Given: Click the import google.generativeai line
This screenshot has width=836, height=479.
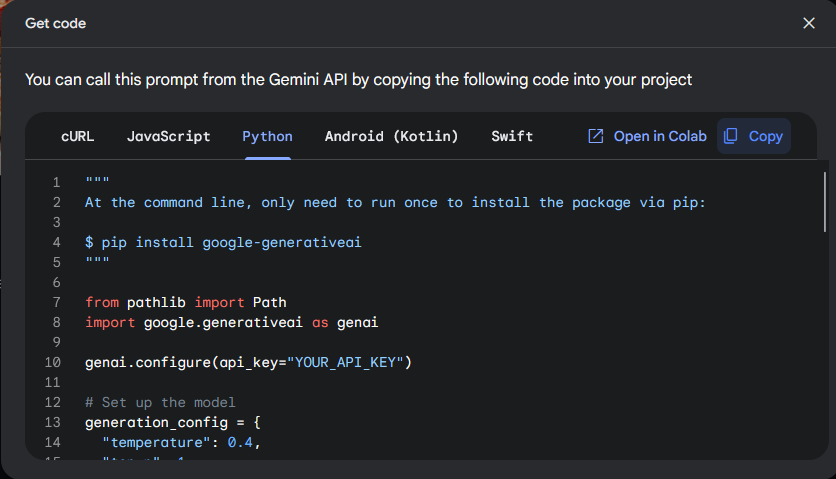Looking at the screenshot, I should pyautogui.click(x=231, y=322).
